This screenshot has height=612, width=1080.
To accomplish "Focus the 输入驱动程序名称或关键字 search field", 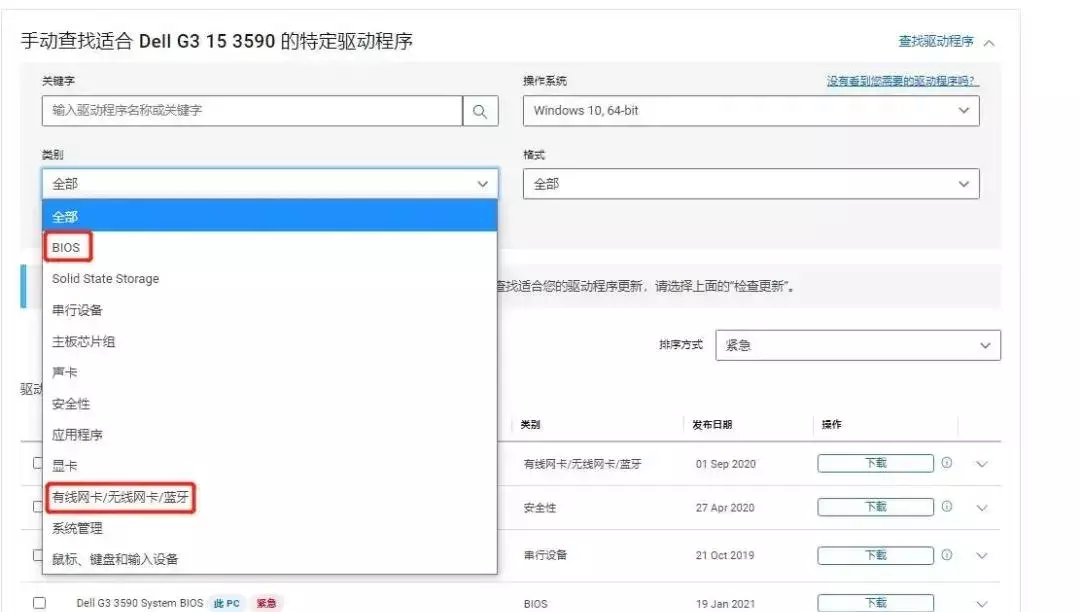I will pyautogui.click(x=252, y=111).
